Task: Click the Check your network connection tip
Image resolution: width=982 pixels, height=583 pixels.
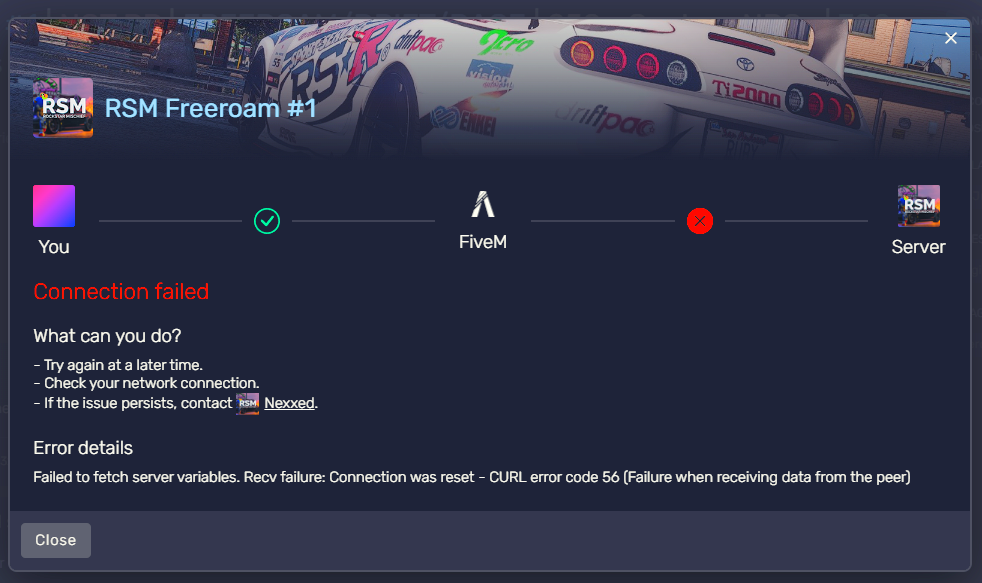Action: [146, 383]
